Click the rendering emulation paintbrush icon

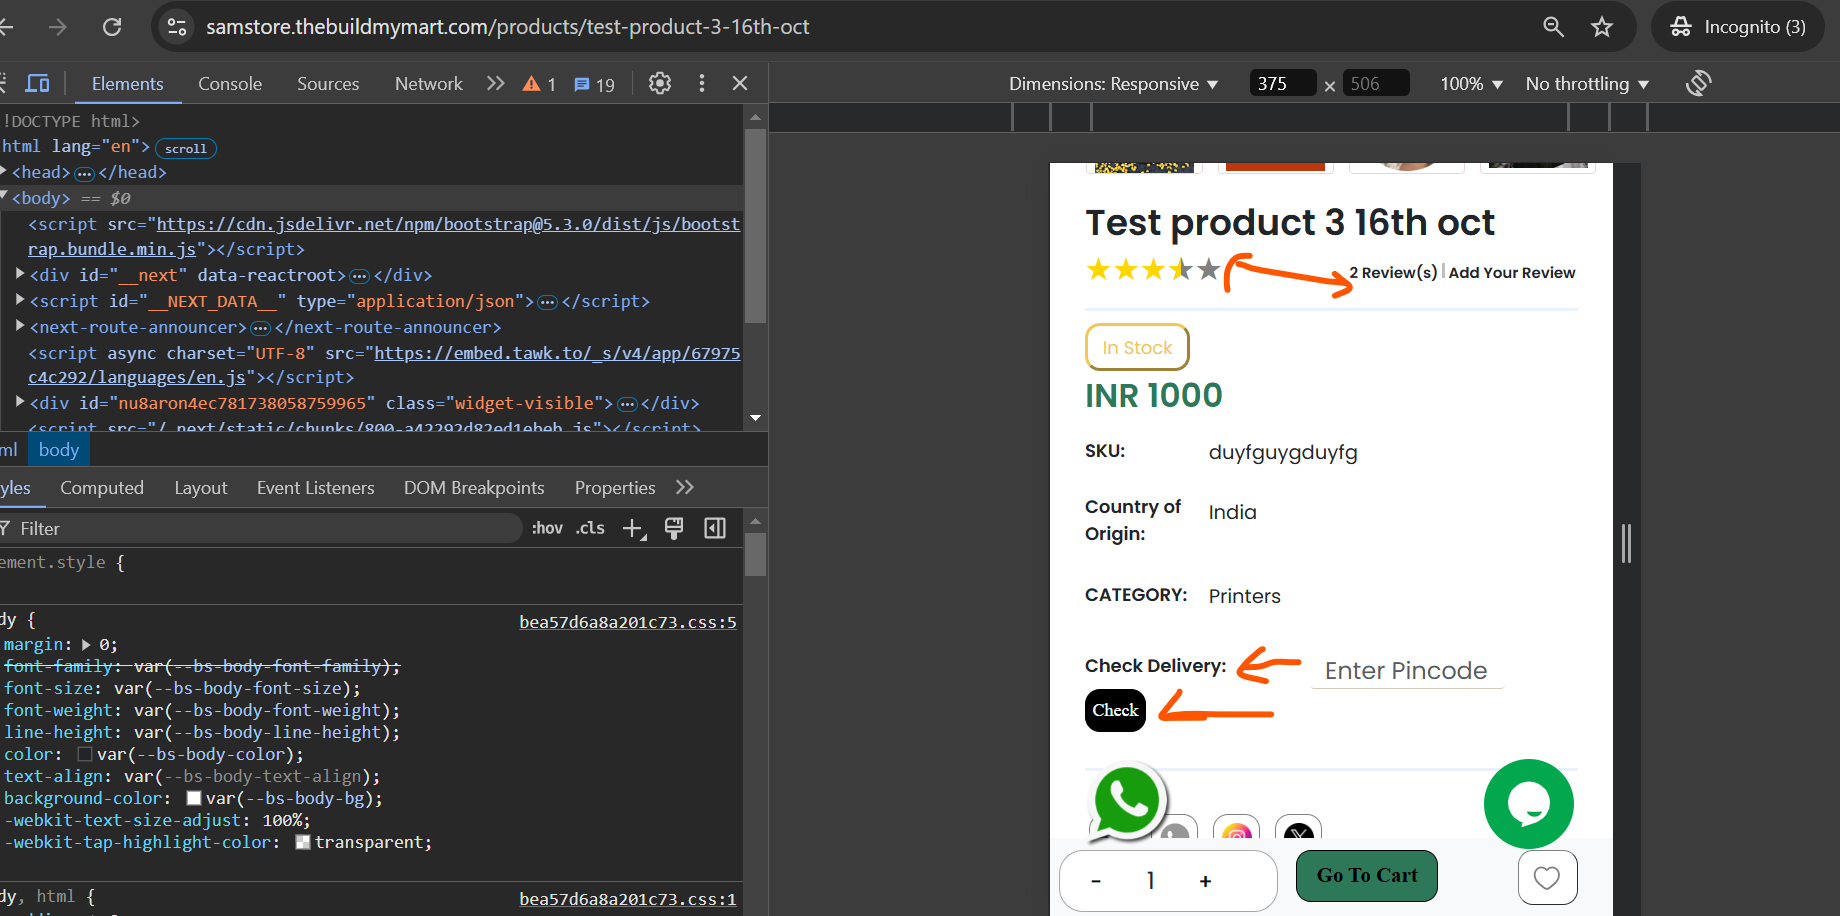(x=674, y=528)
